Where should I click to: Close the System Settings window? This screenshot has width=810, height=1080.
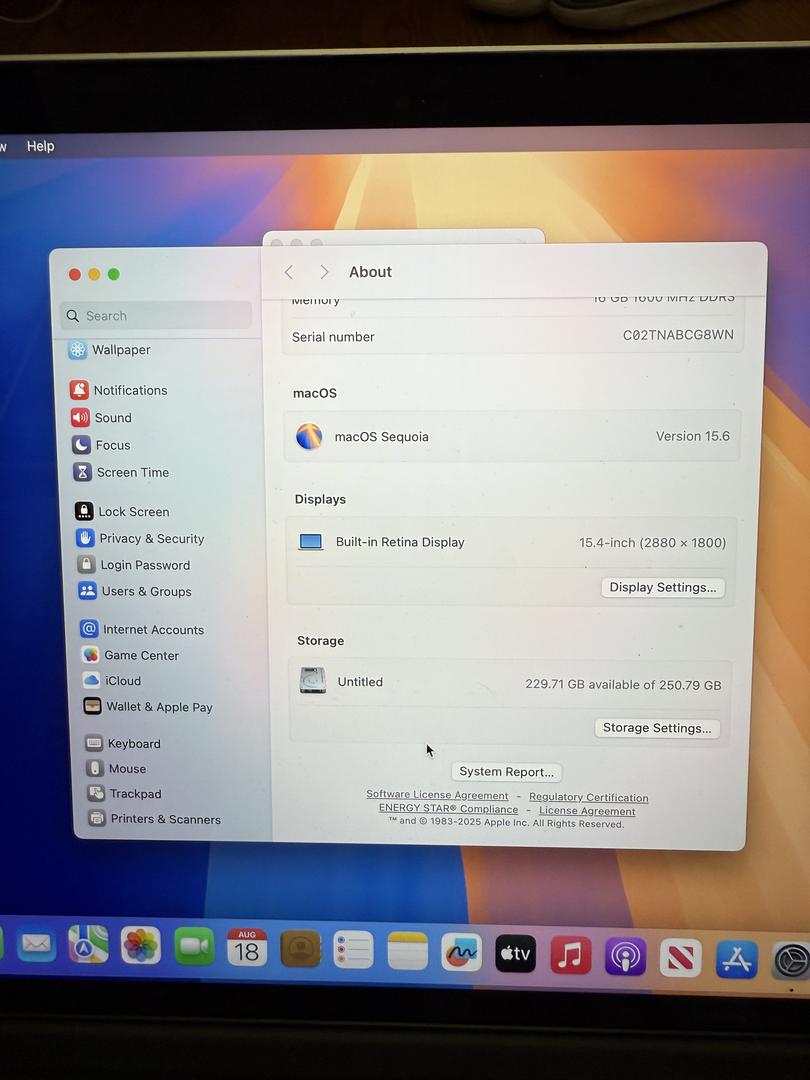(x=75, y=274)
